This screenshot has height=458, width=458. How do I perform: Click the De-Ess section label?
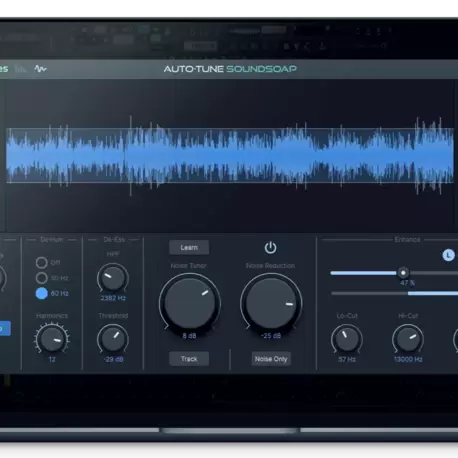click(x=114, y=239)
